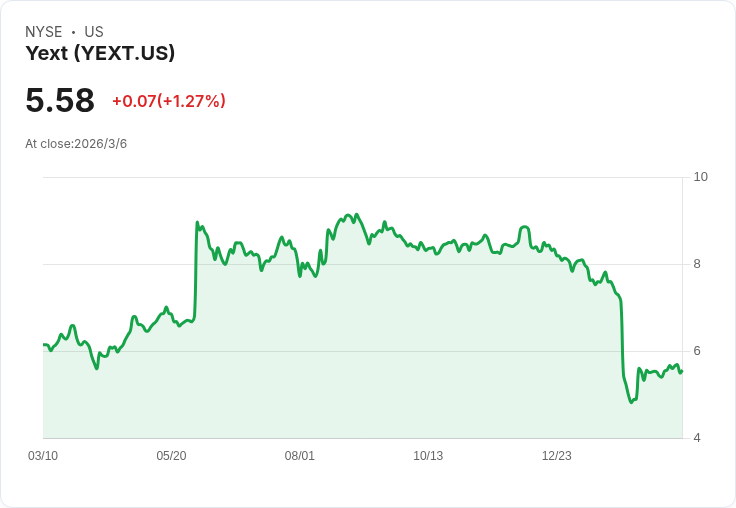Click the +0.07(+1.27%) price change

click(169, 101)
